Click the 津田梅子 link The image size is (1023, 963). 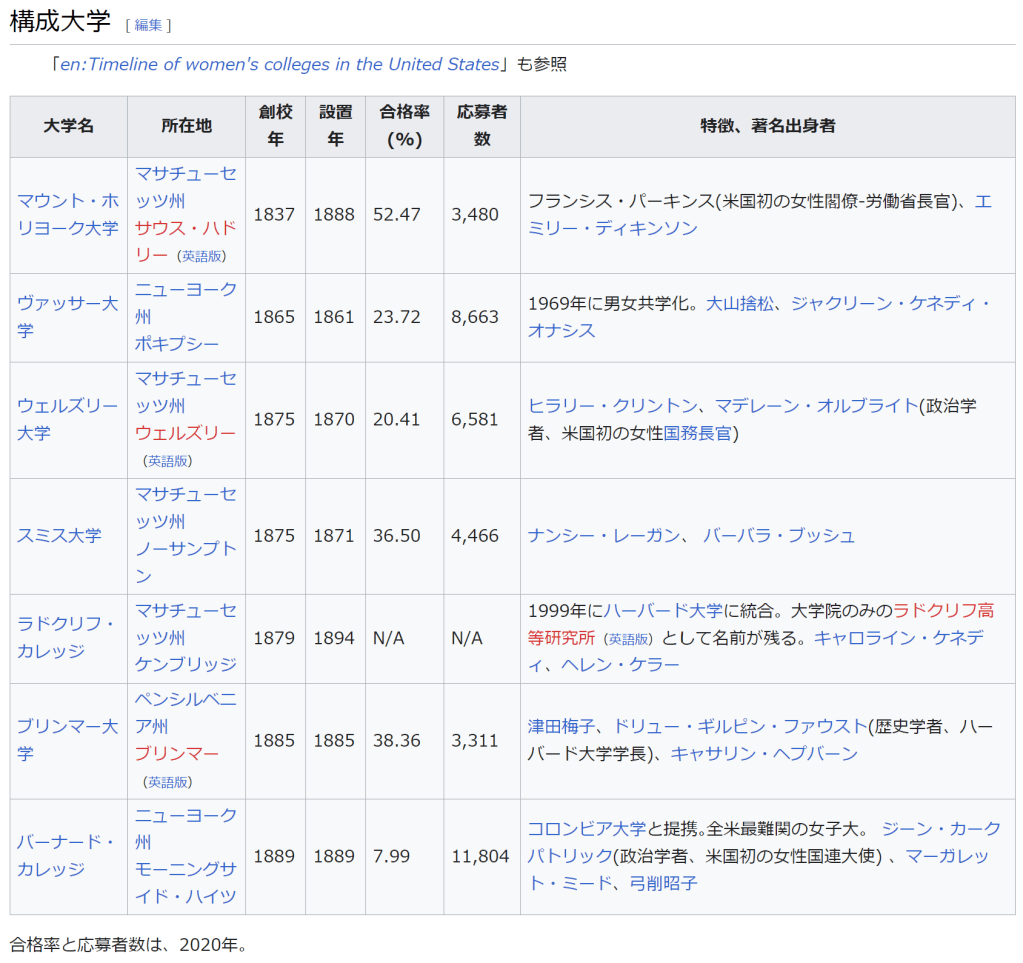[561, 726]
